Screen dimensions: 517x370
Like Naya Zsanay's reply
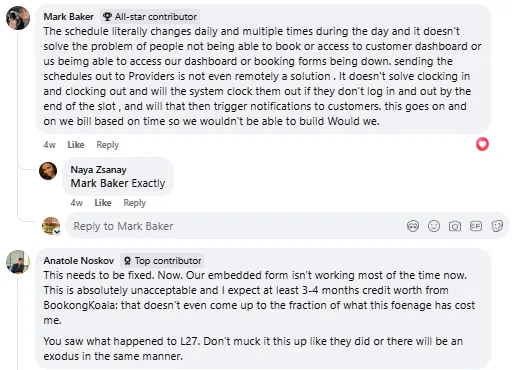tap(103, 203)
